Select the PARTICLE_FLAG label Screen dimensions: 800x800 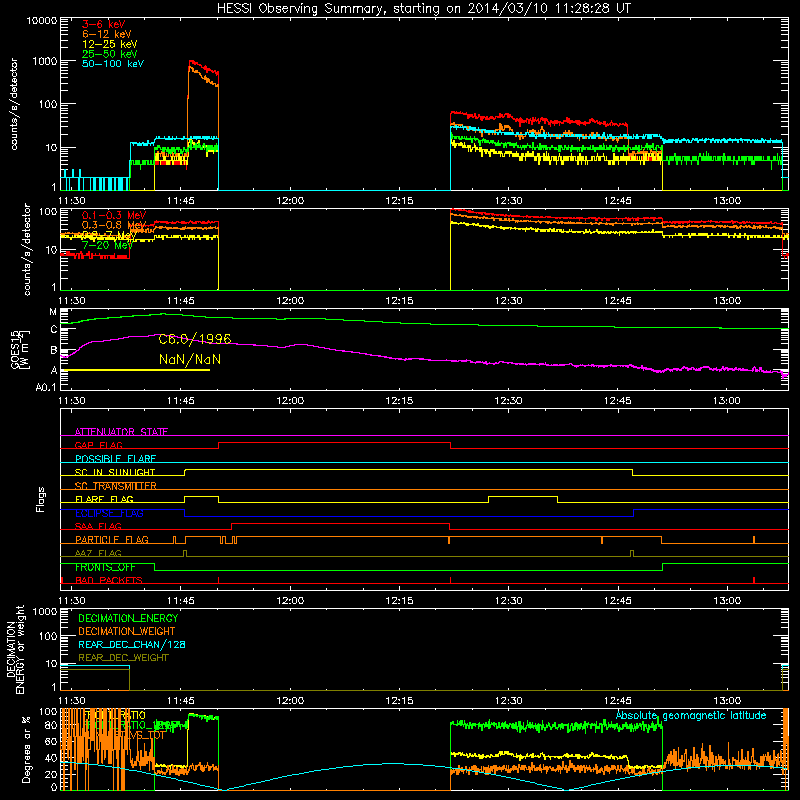tap(112, 540)
